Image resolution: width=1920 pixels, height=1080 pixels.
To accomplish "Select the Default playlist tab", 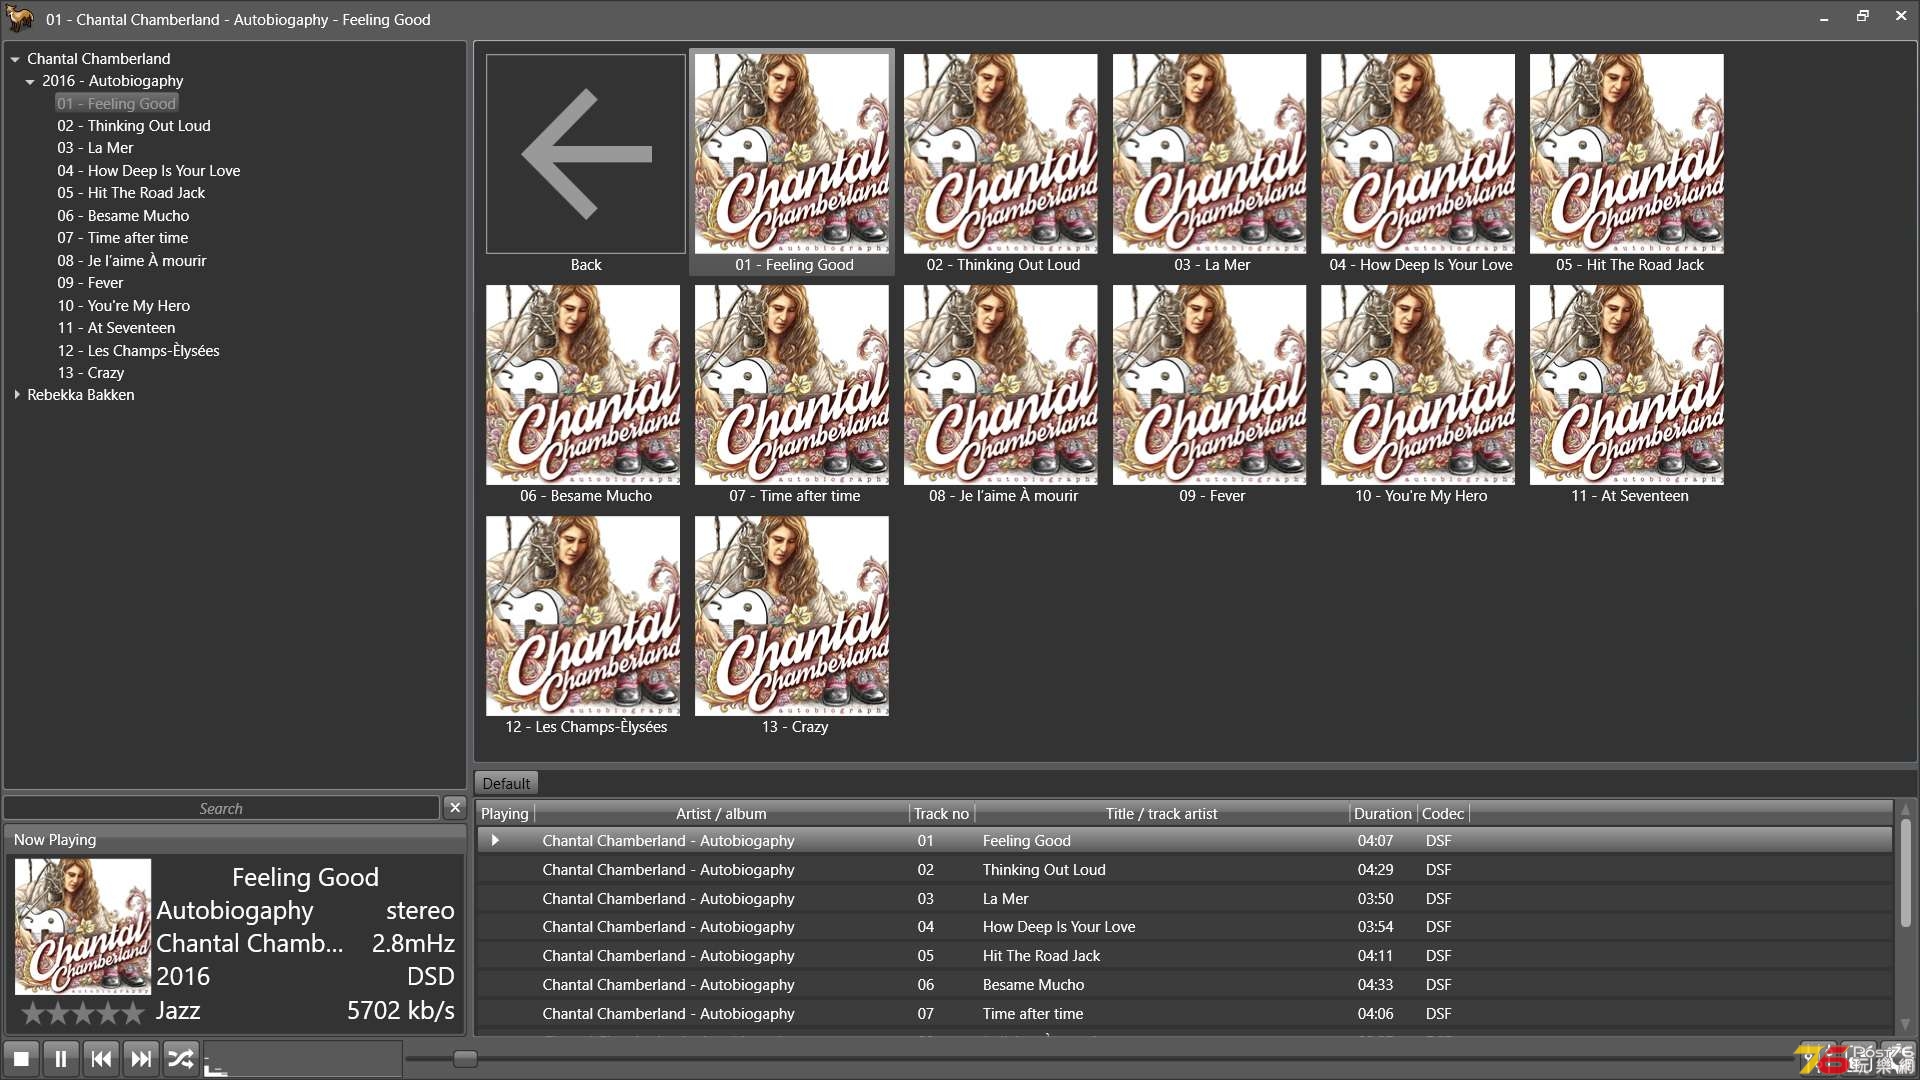I will pyautogui.click(x=506, y=783).
